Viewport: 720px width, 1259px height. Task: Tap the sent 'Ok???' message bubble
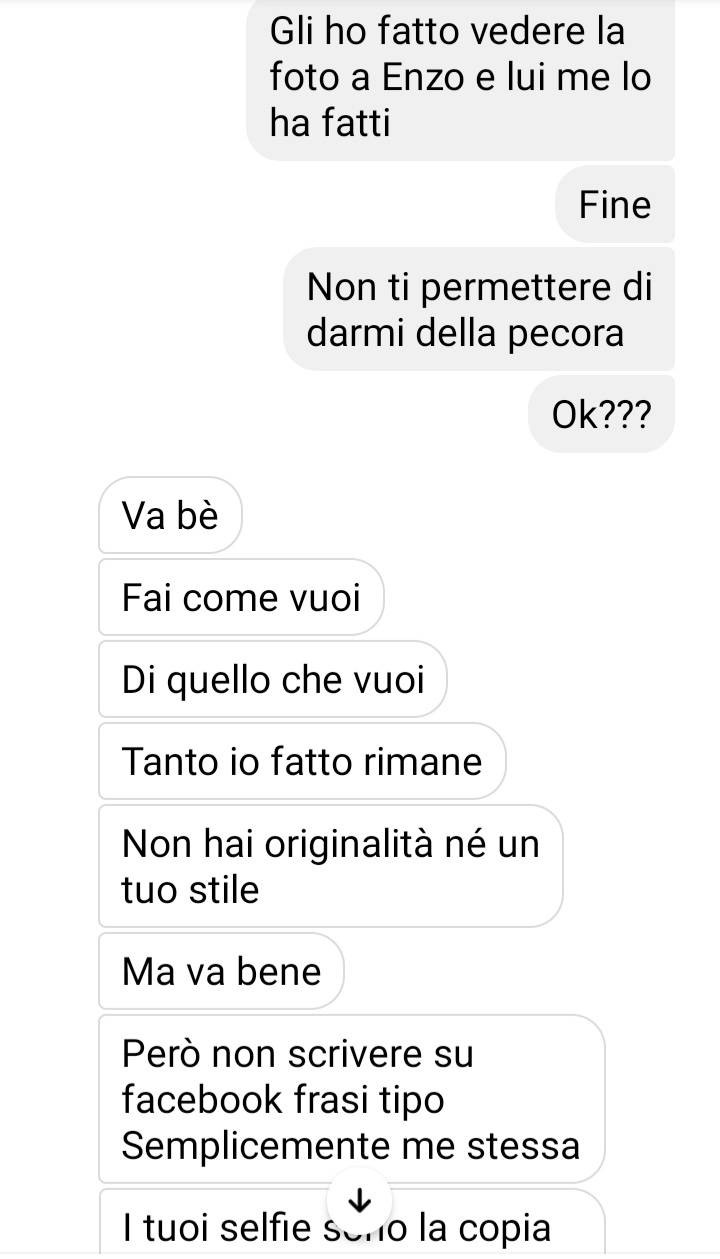pos(601,414)
